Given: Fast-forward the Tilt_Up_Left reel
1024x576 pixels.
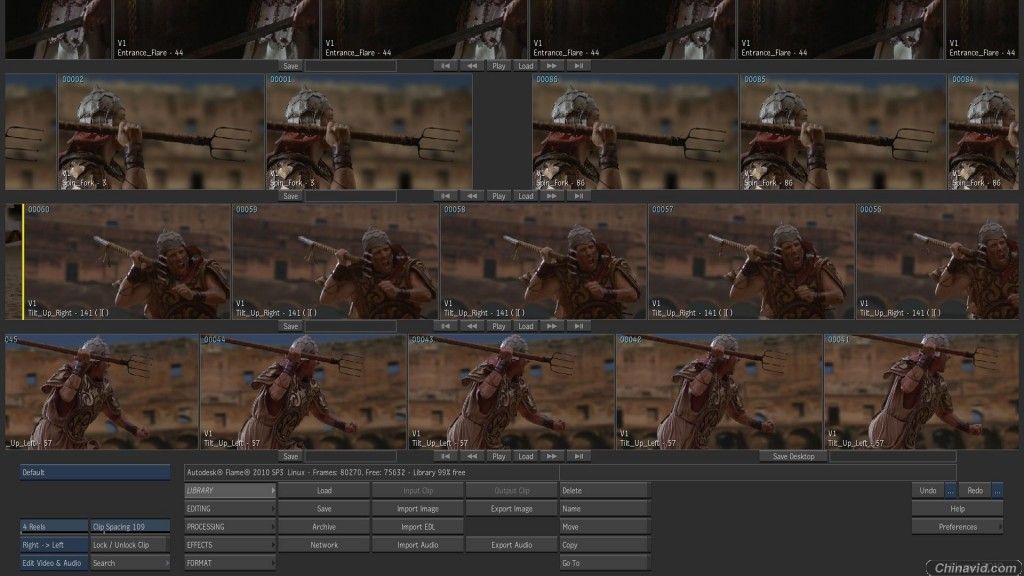Looking at the screenshot, I should [552, 456].
